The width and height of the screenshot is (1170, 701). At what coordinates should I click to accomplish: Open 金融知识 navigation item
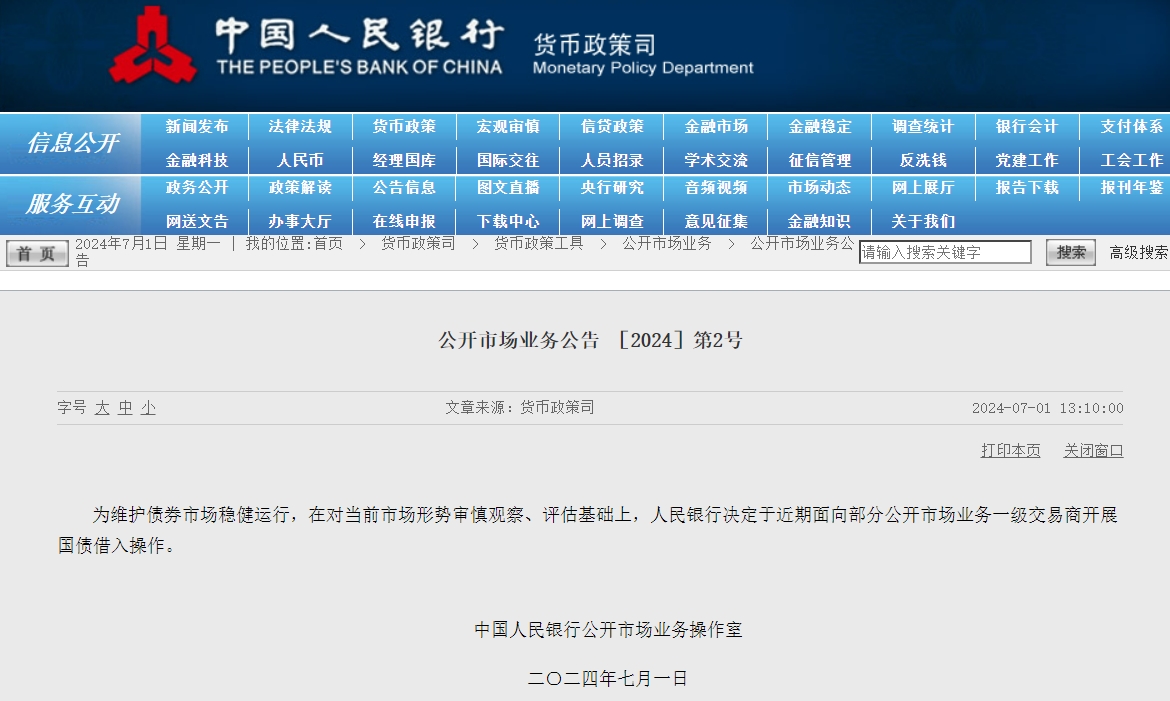pos(820,222)
